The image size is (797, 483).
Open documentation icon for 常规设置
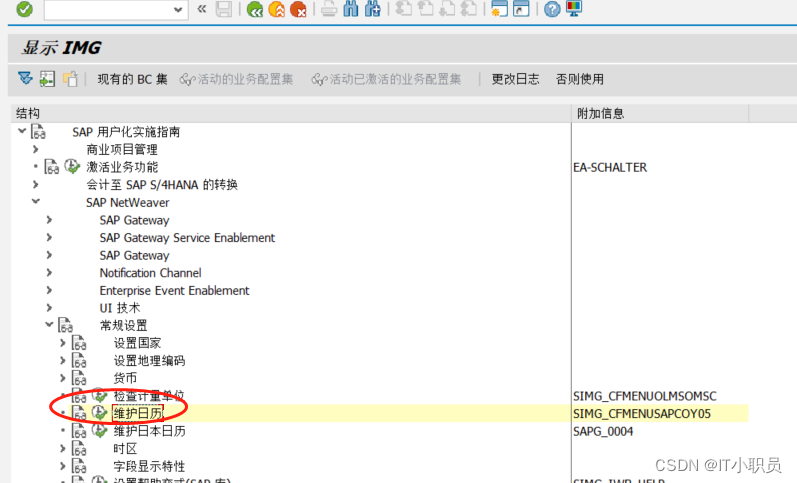(66, 325)
